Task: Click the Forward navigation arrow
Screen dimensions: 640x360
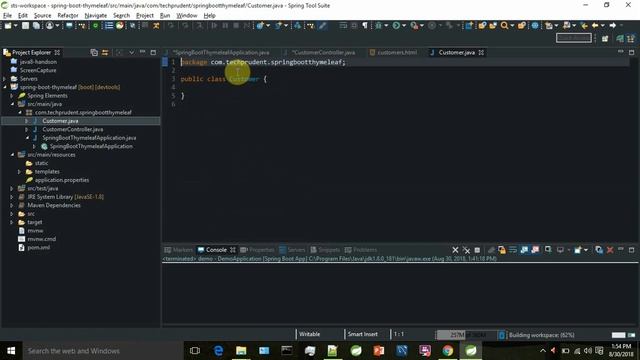Action: coord(613,26)
